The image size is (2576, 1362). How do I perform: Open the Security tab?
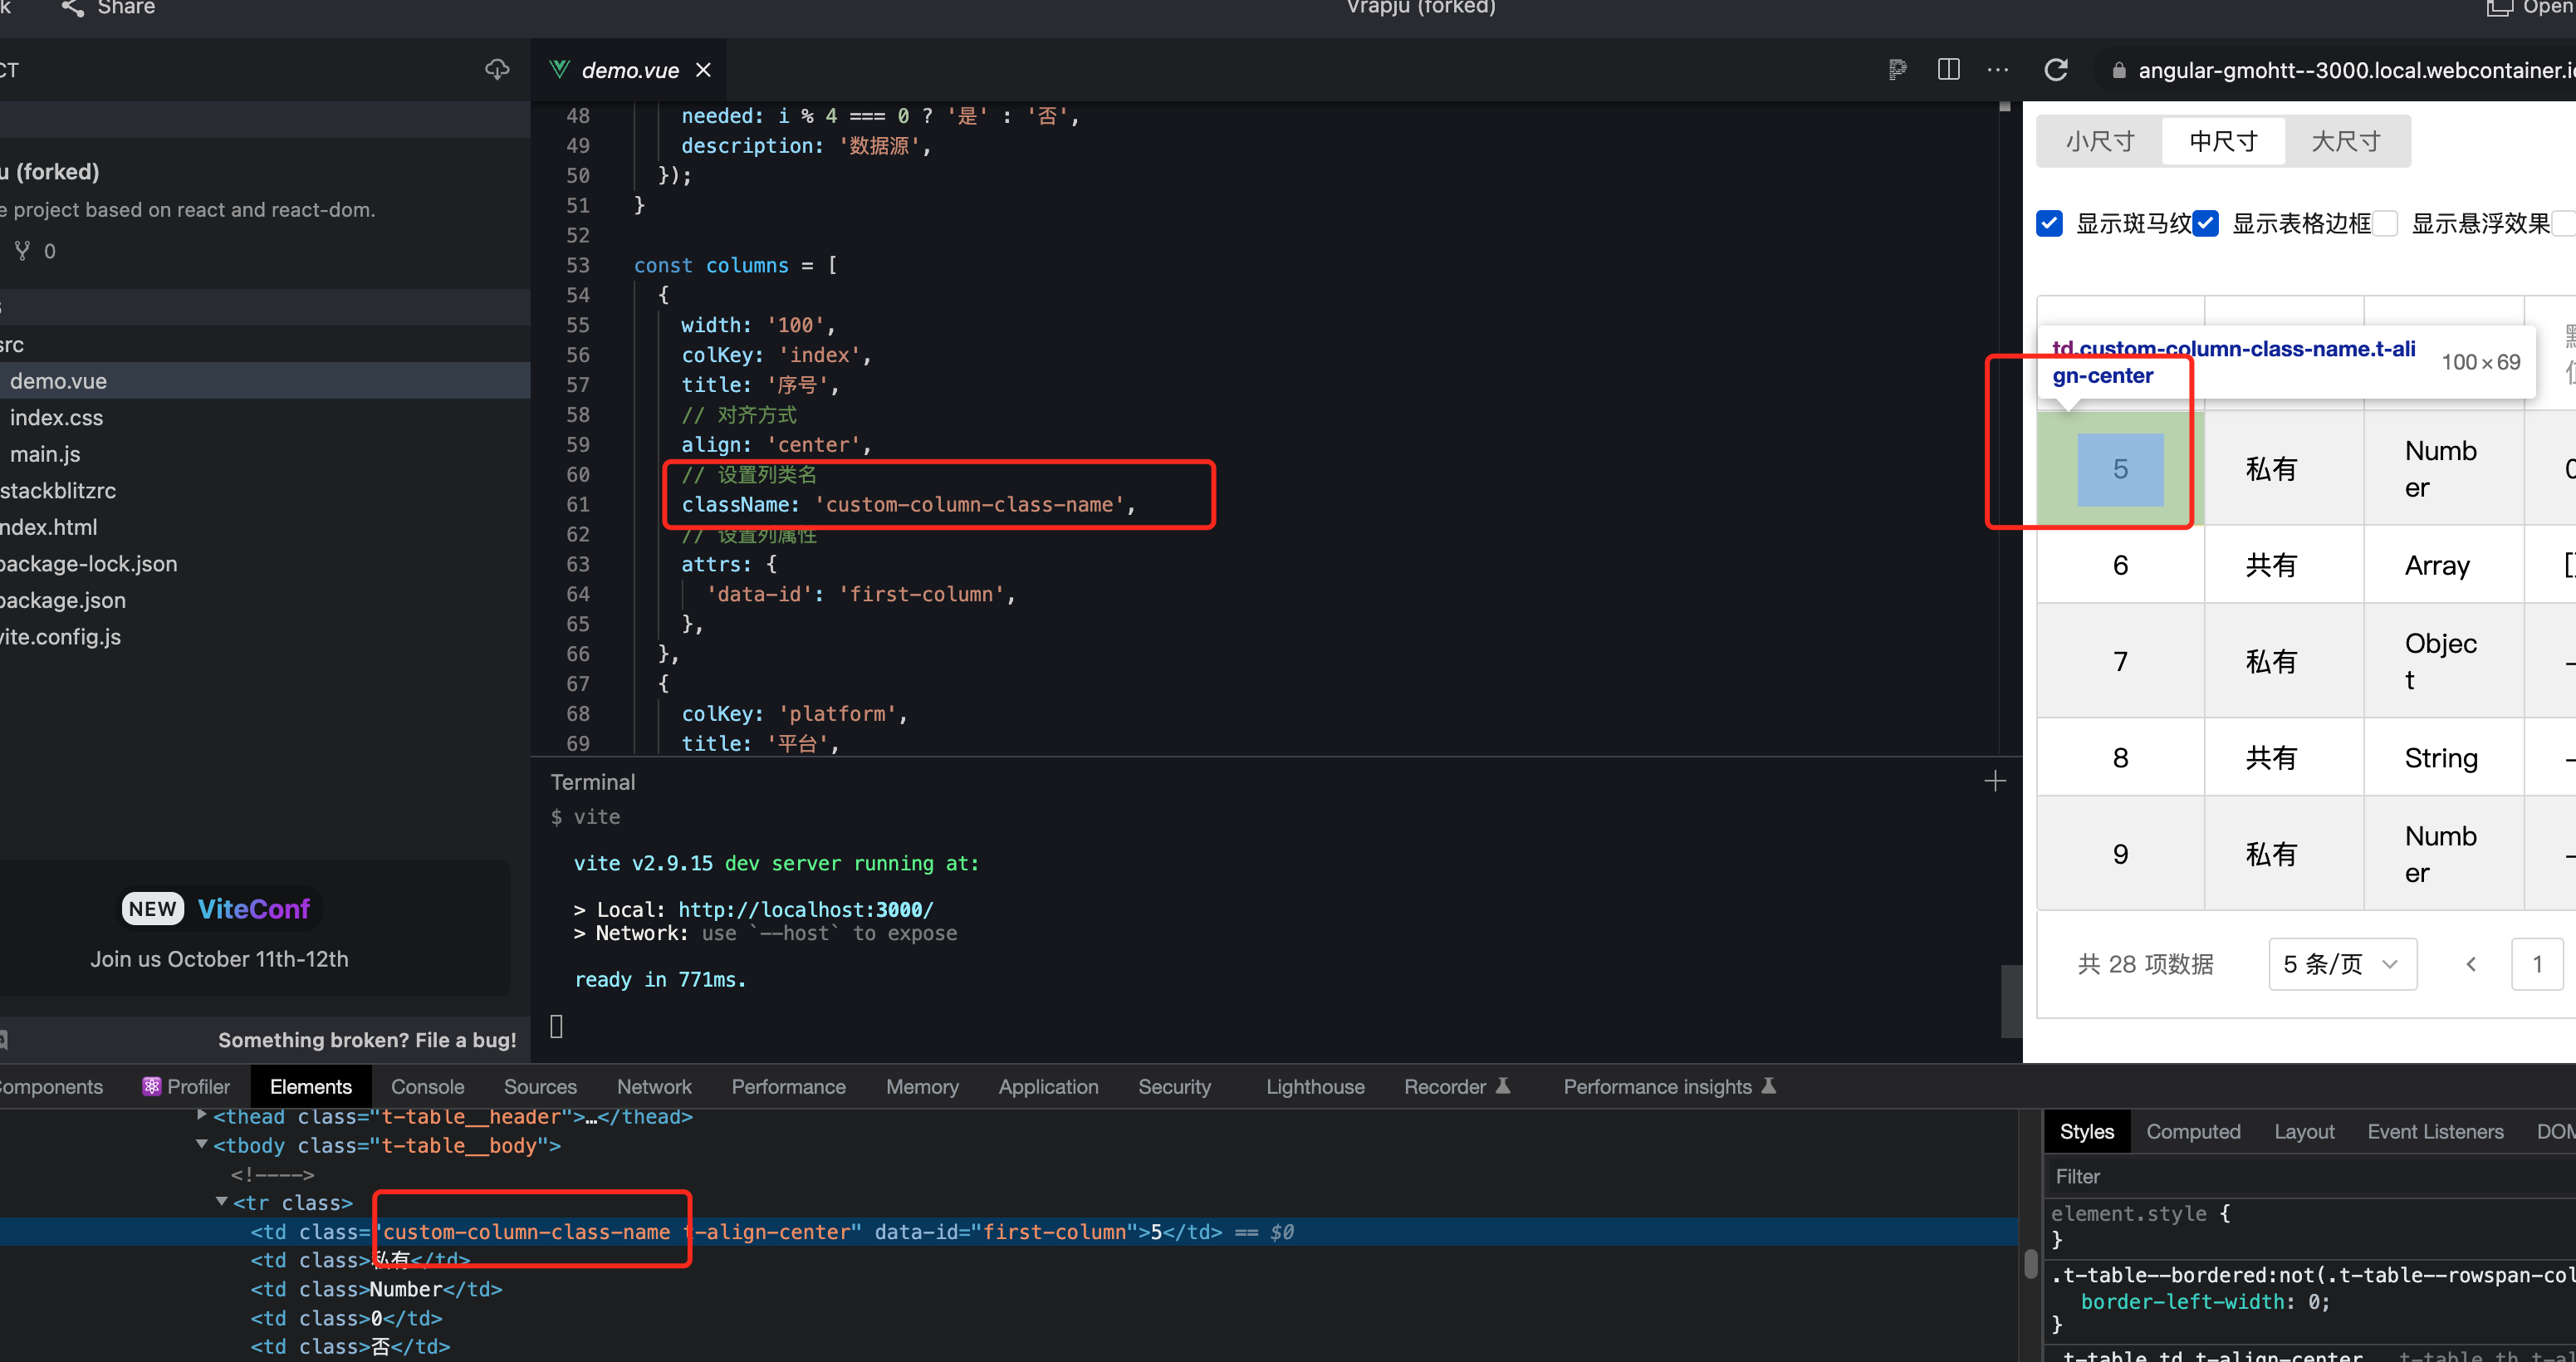point(1174,1086)
